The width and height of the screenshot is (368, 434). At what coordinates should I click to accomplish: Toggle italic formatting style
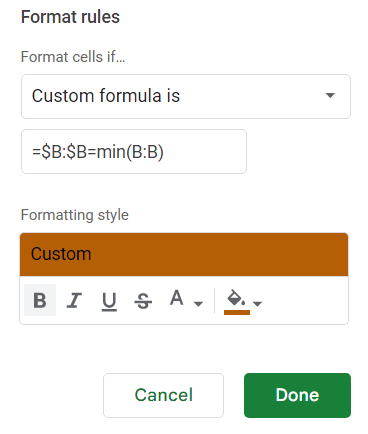74,300
